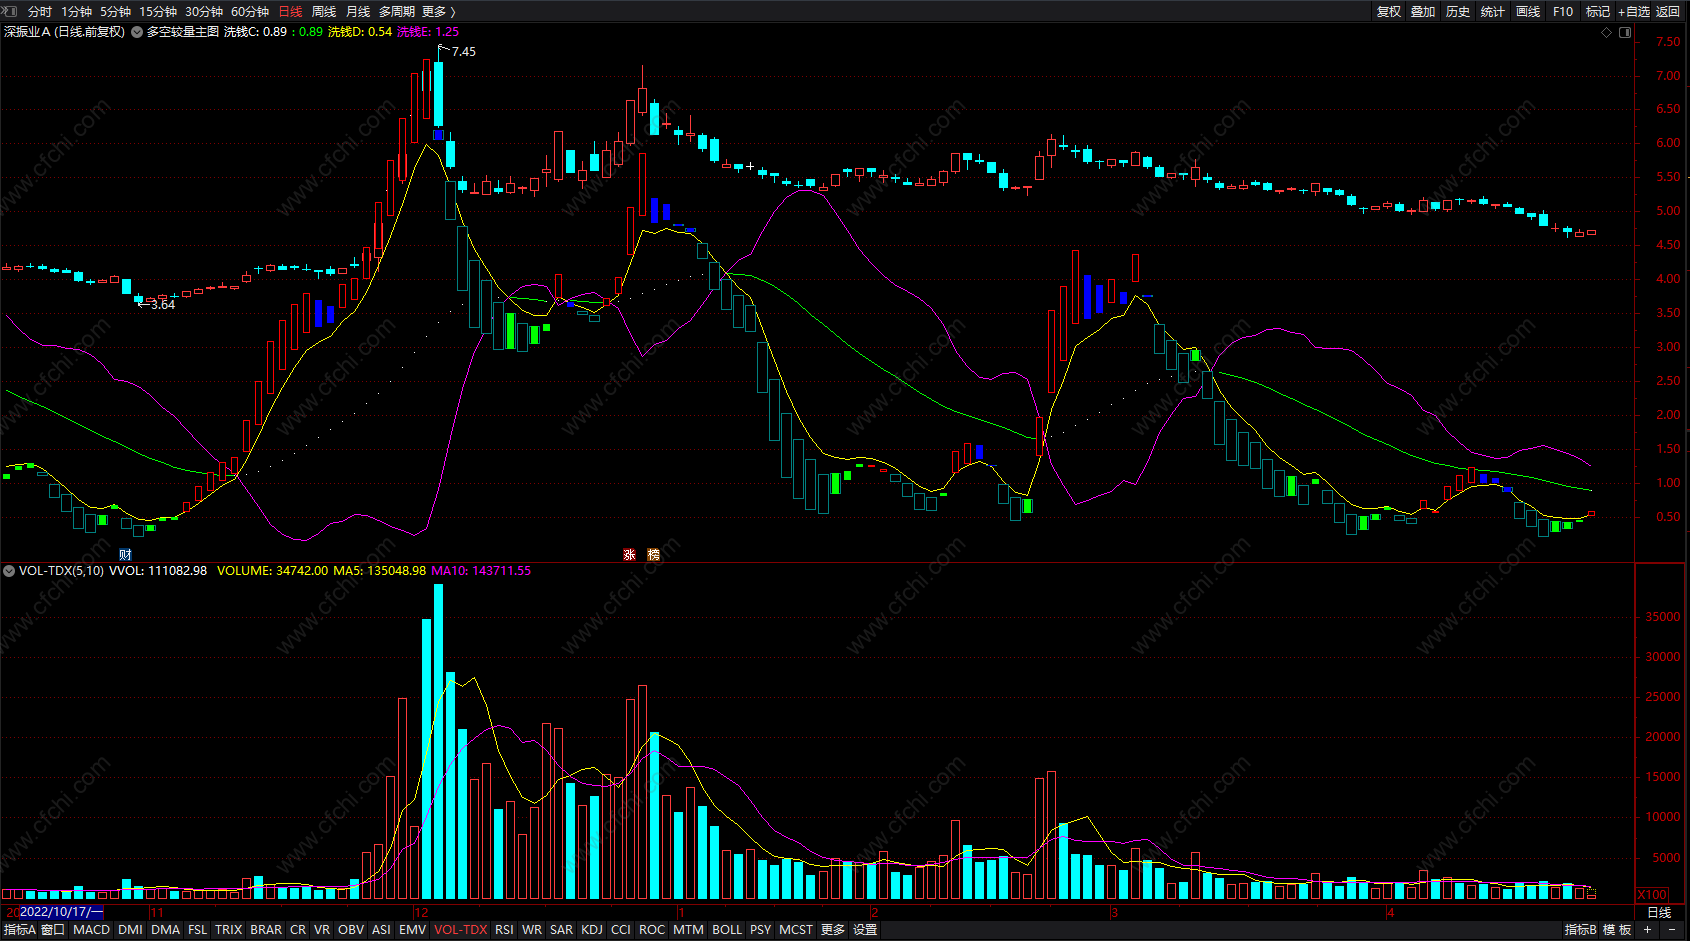Select the 30分钟 period
Screen dimensions: 1690x941
(x=204, y=12)
